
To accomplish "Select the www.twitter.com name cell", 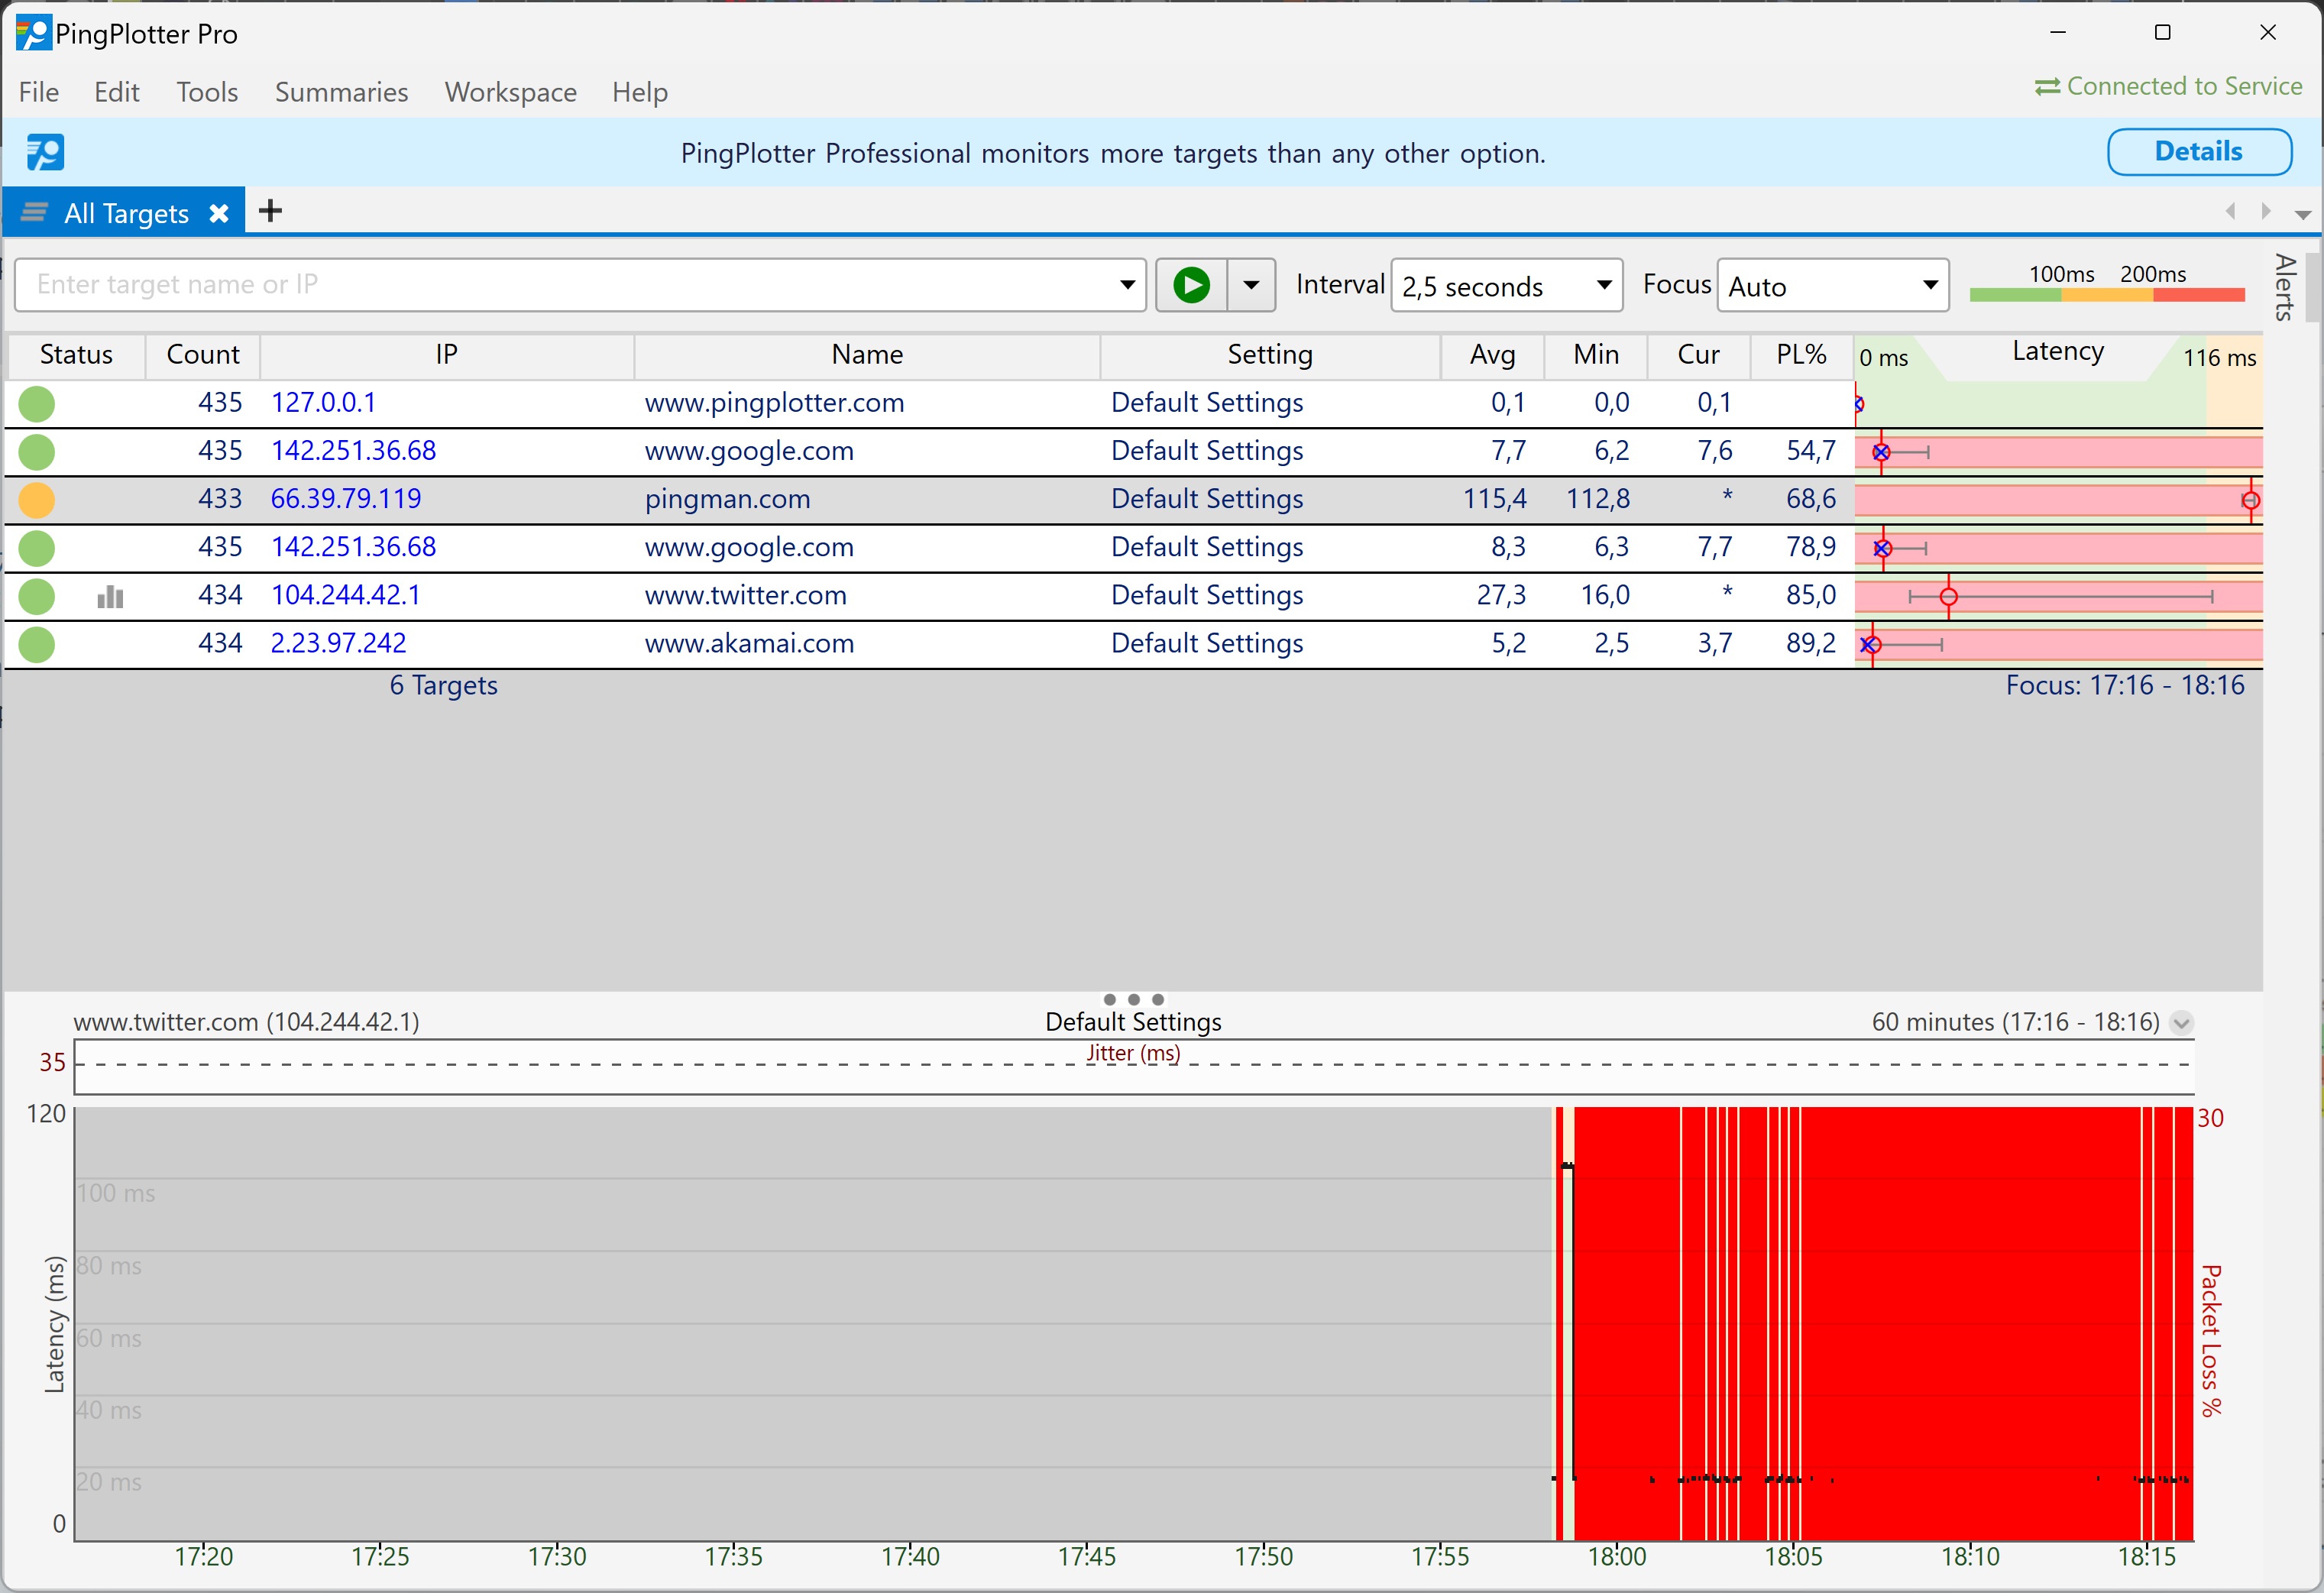I will [745, 596].
